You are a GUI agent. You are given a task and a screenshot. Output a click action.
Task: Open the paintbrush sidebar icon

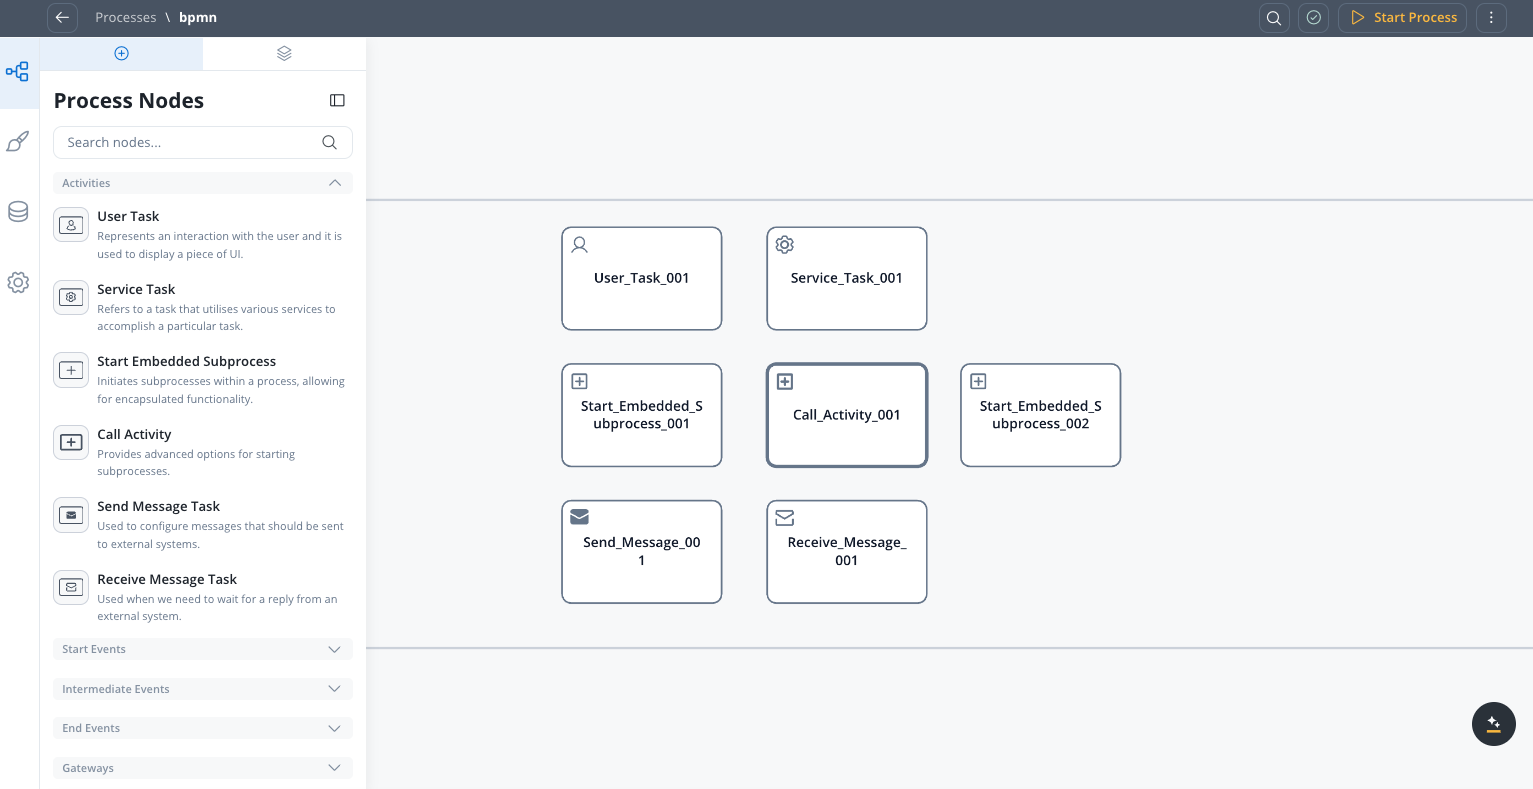pyautogui.click(x=18, y=142)
